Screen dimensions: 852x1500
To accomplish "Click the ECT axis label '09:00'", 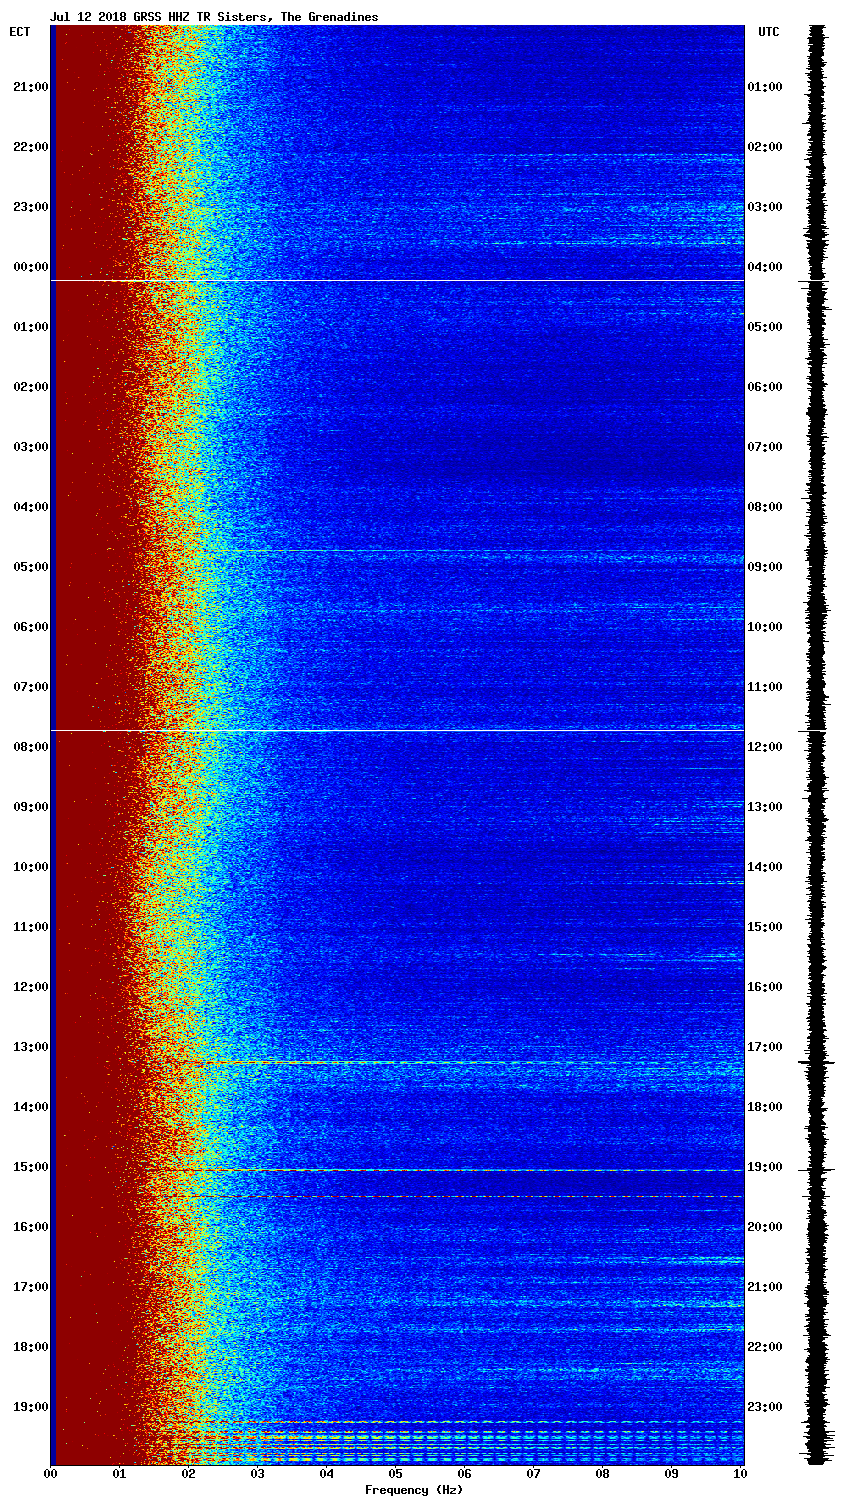I will [31, 807].
